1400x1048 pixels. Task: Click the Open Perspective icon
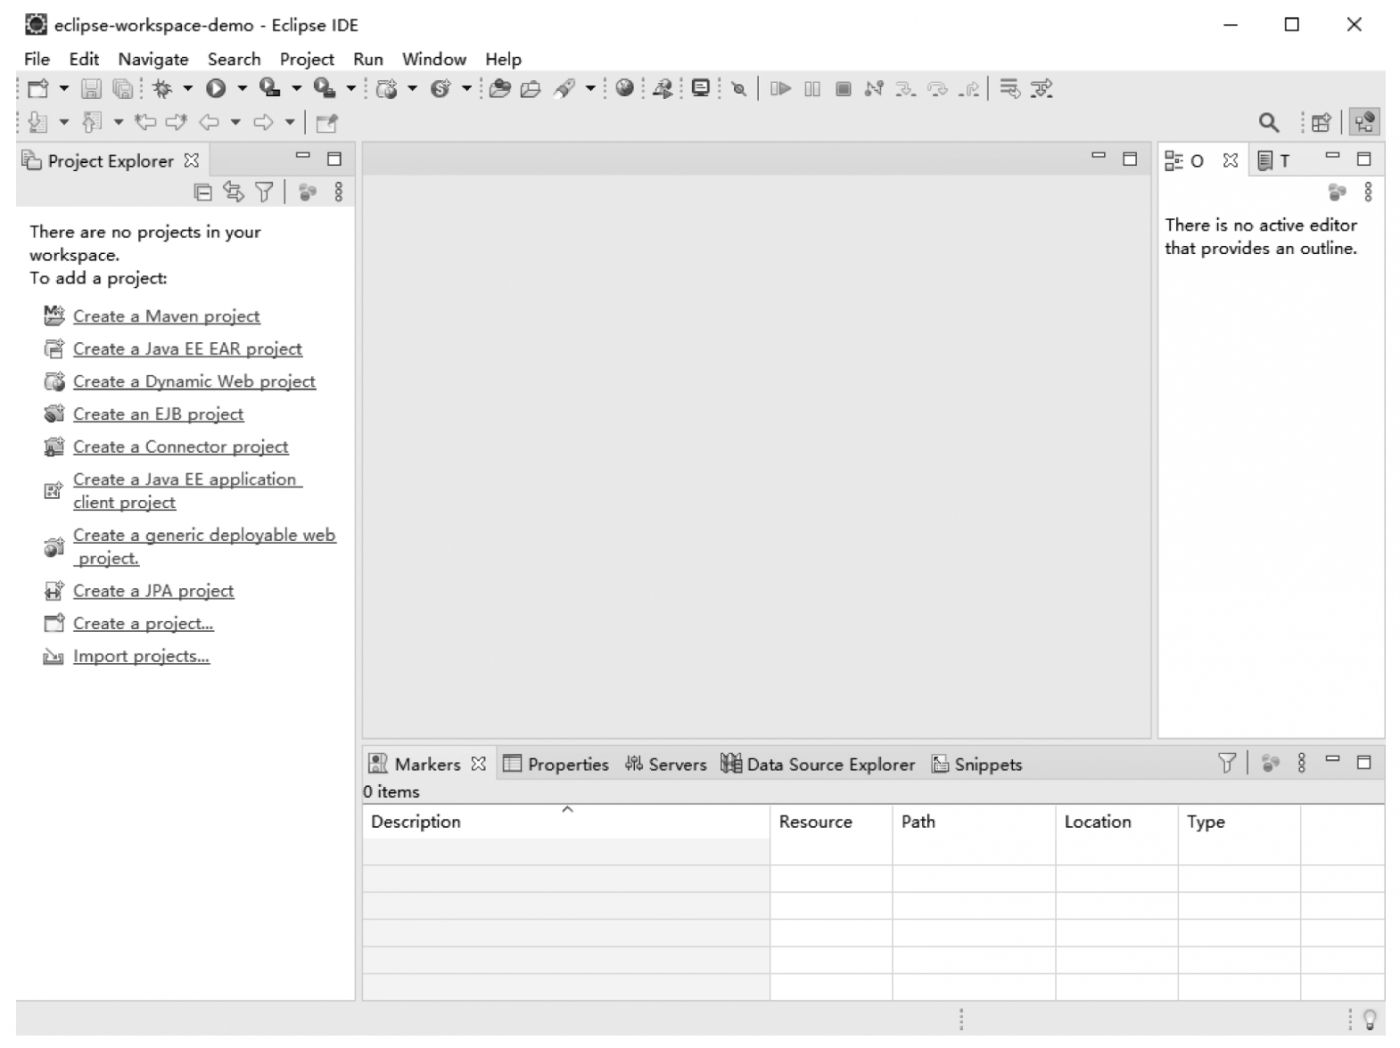(x=1321, y=123)
